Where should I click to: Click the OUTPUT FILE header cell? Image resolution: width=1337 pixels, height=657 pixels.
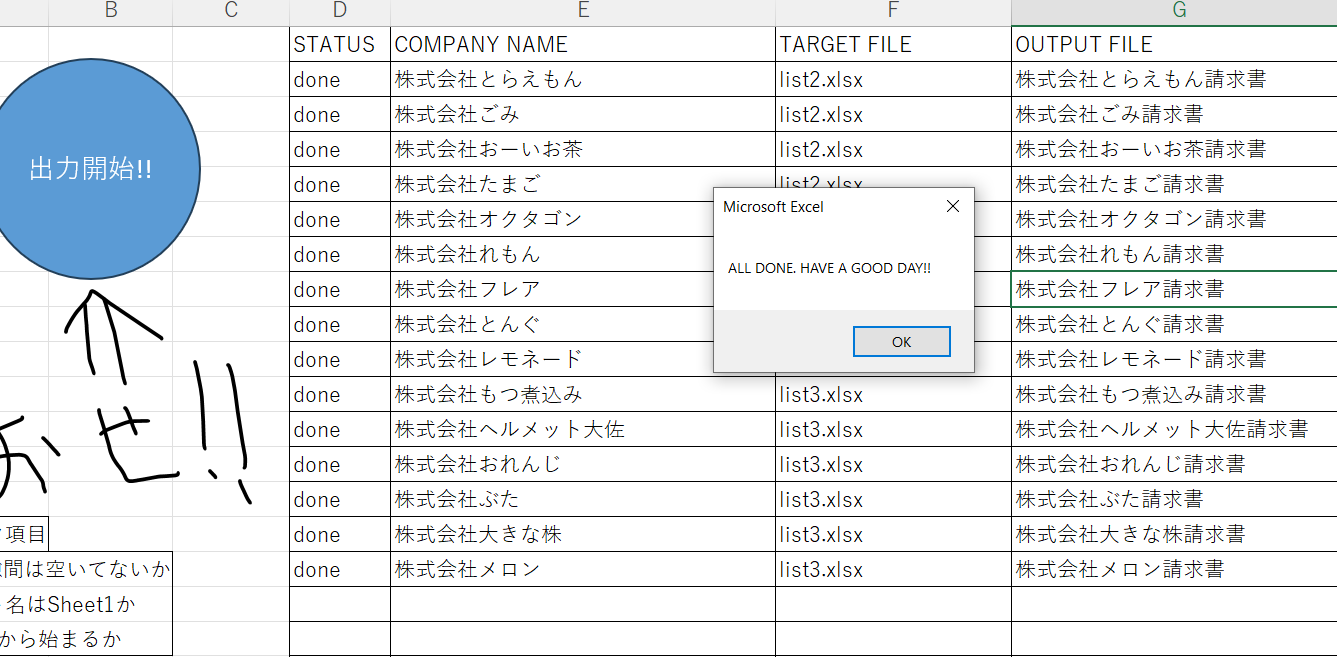click(x=1084, y=45)
